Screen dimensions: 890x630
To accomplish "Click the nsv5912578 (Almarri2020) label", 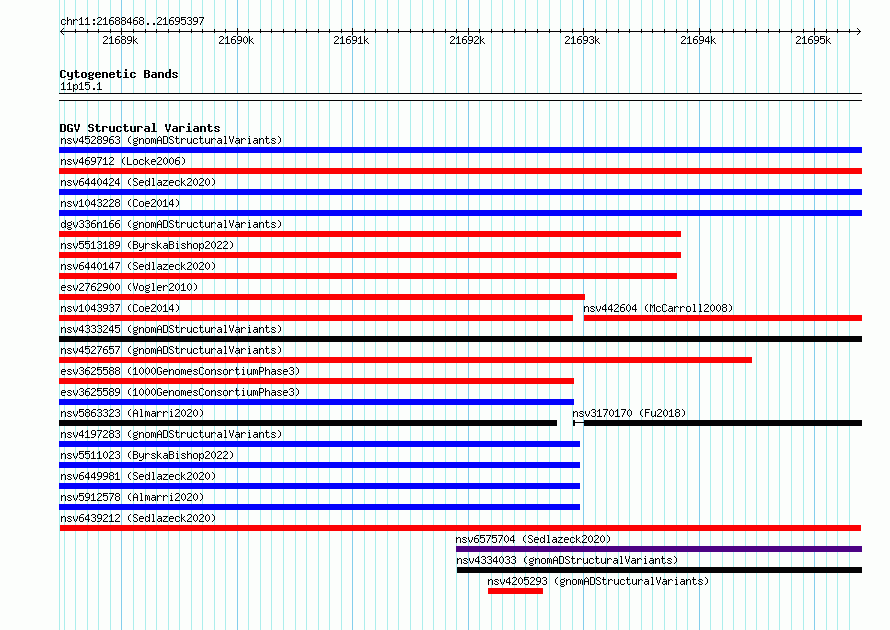I will point(132,497).
